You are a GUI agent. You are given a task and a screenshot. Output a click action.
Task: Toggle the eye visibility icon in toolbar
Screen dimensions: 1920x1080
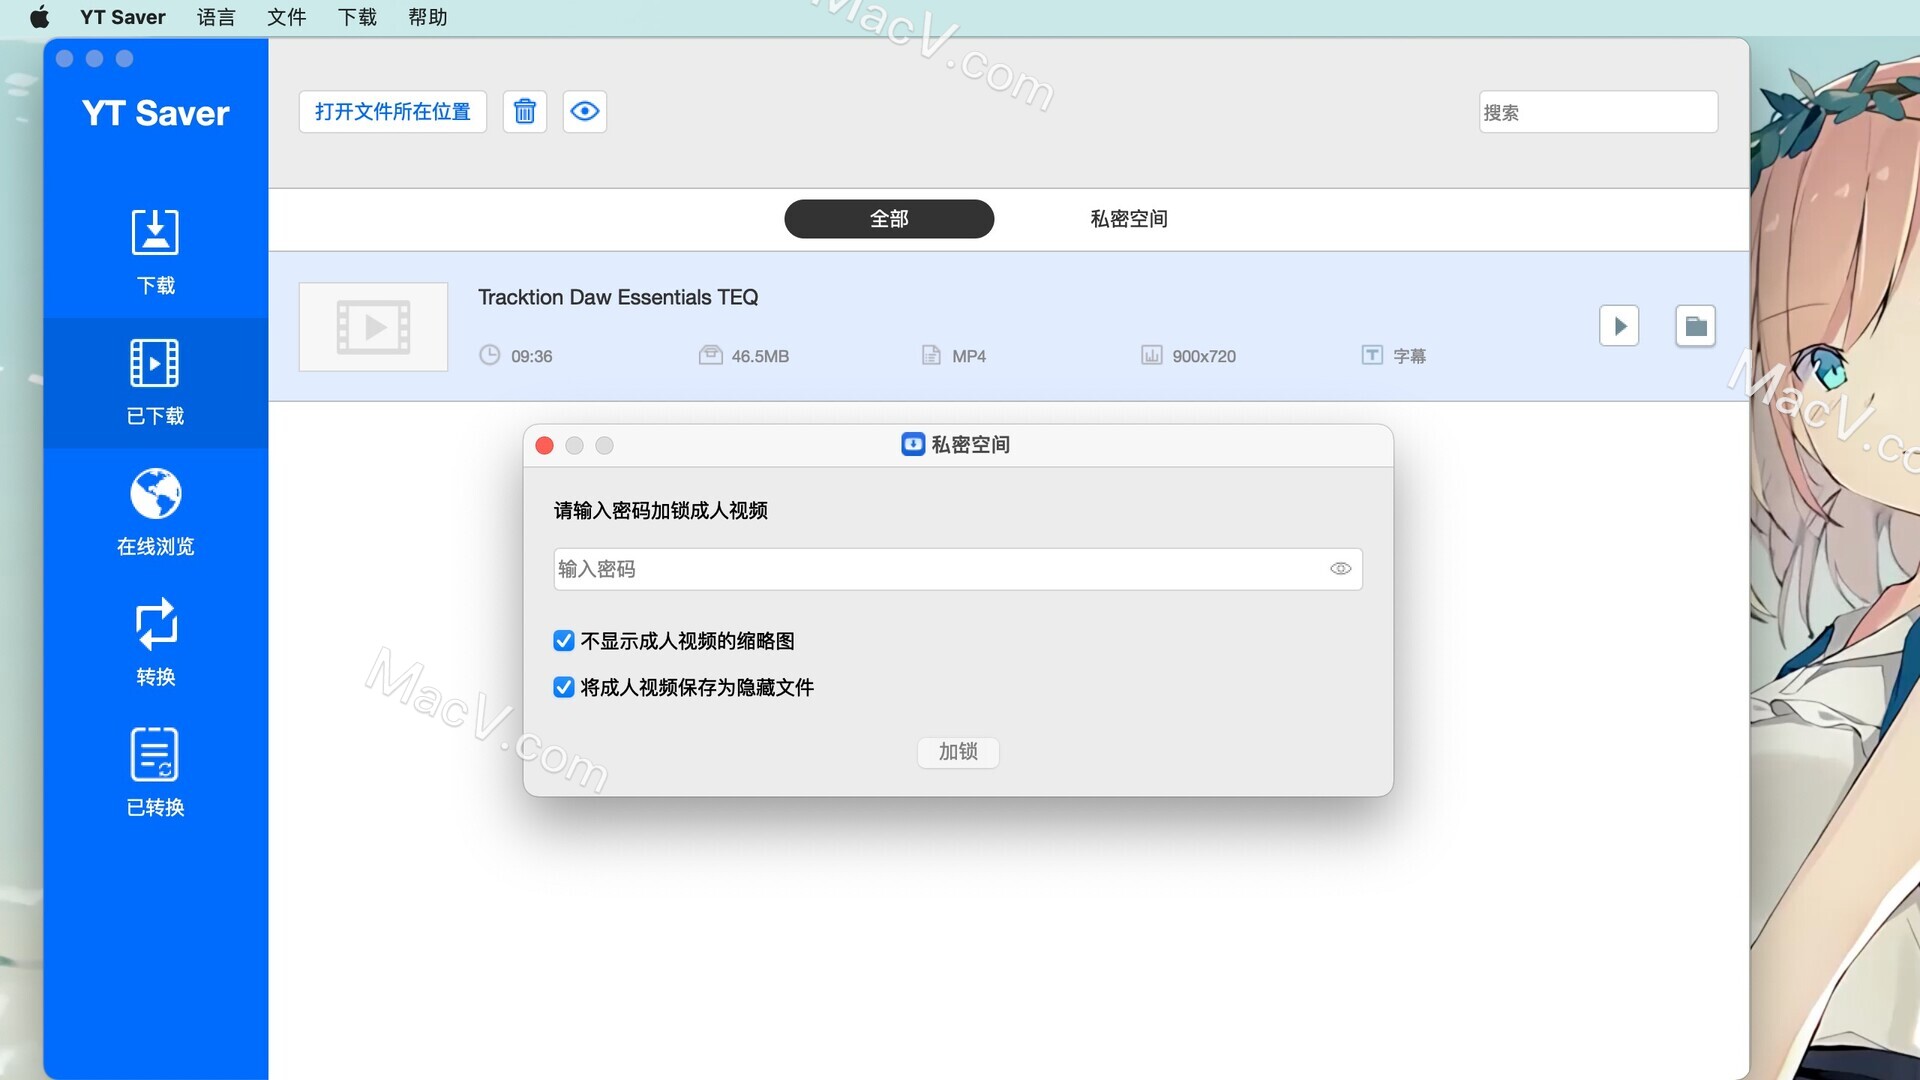(x=585, y=111)
